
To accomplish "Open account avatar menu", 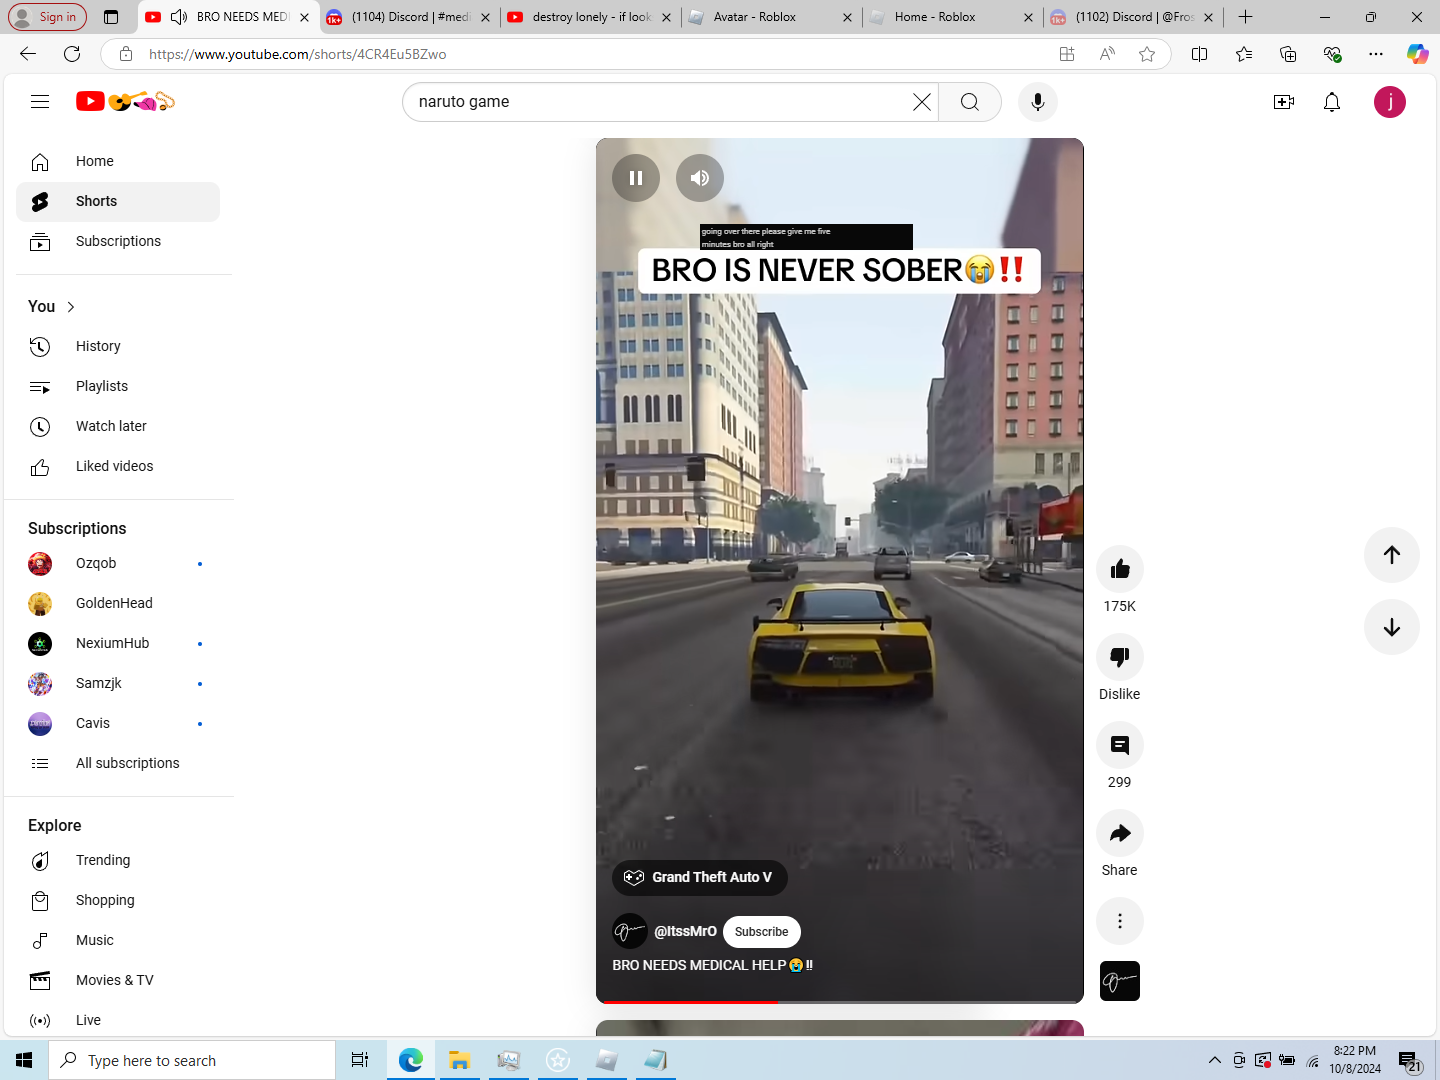I will click(x=1390, y=102).
